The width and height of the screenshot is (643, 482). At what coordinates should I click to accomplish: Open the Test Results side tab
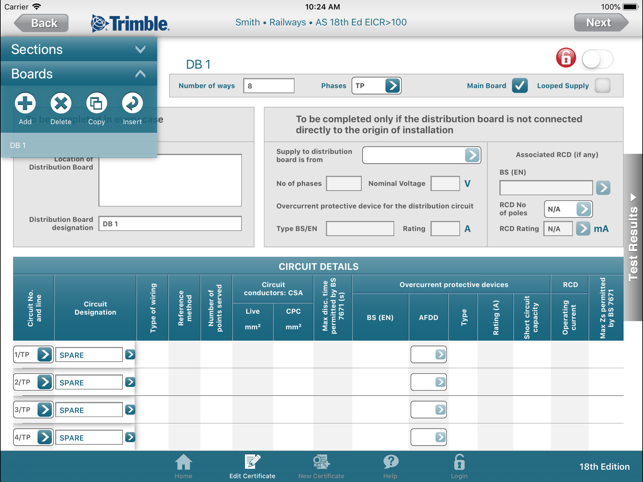point(633,238)
